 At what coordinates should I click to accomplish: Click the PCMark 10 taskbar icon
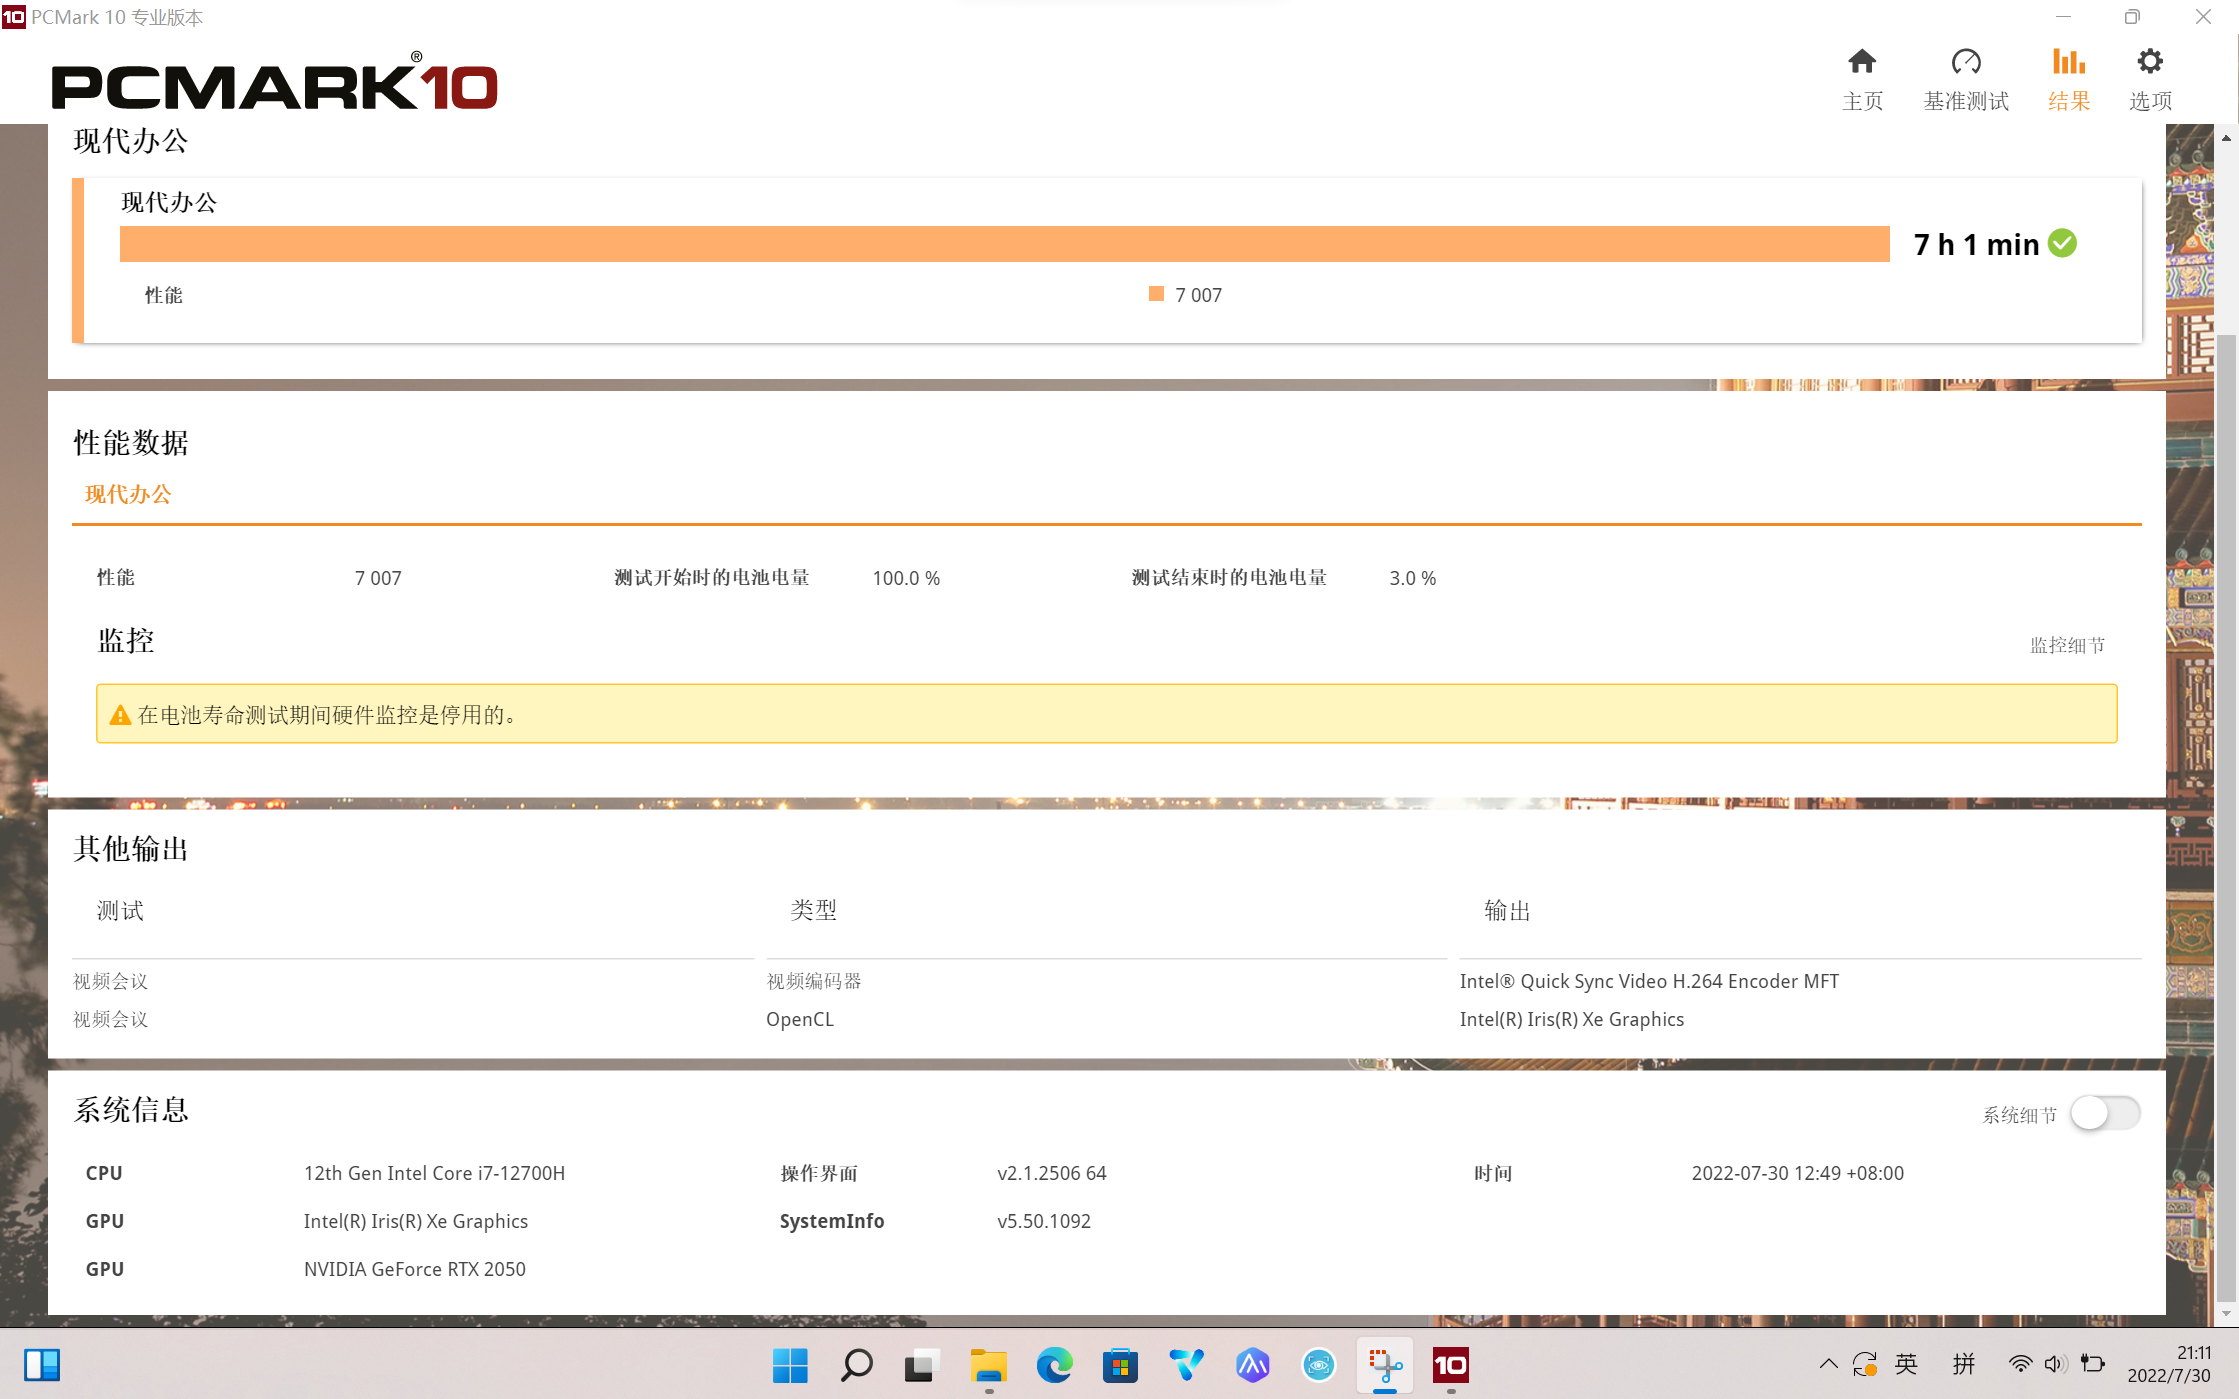1451,1365
